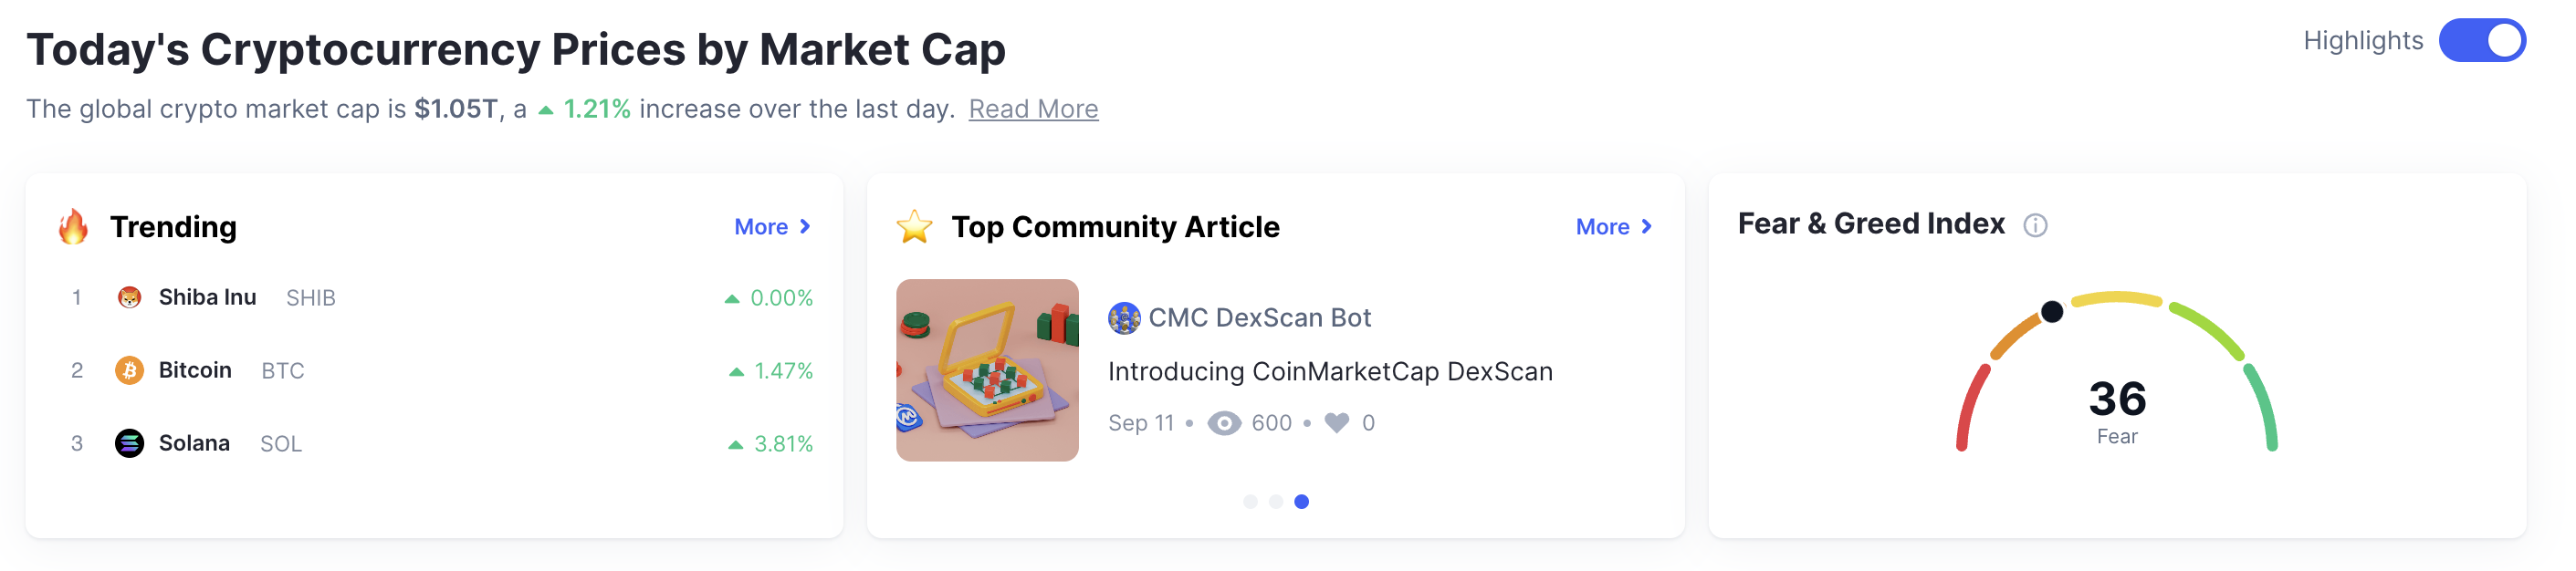This screenshot has height=571, width=2576.
Task: Click the heart like icon on article
Action: click(1336, 423)
